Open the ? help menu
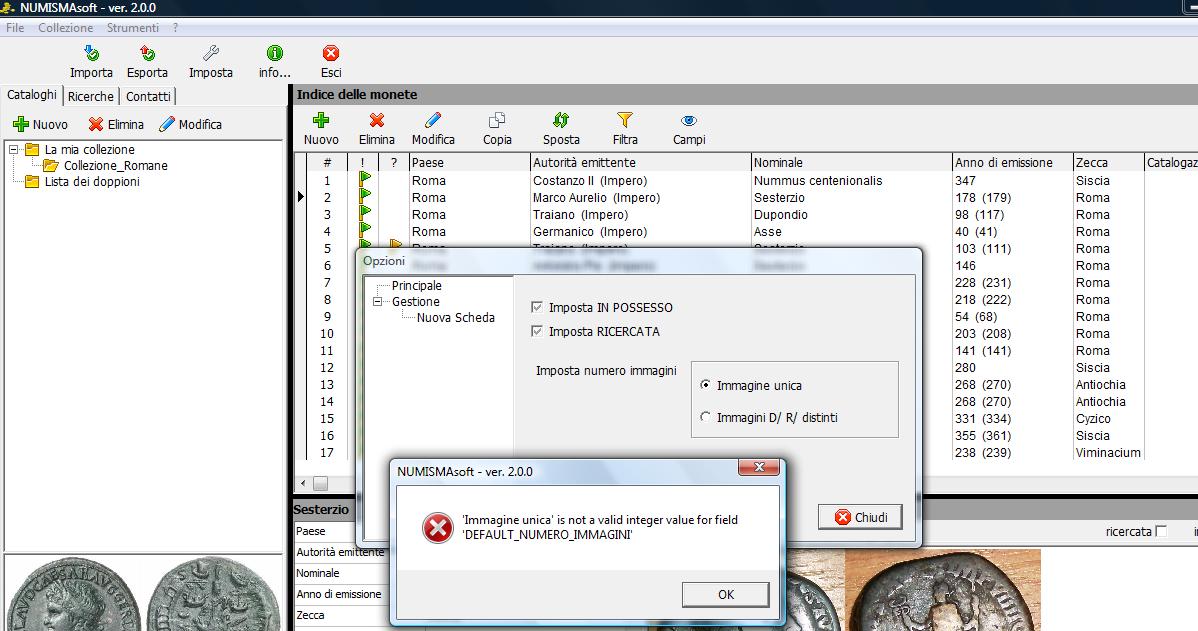Screen dimensions: 1198x631 click(x=176, y=28)
